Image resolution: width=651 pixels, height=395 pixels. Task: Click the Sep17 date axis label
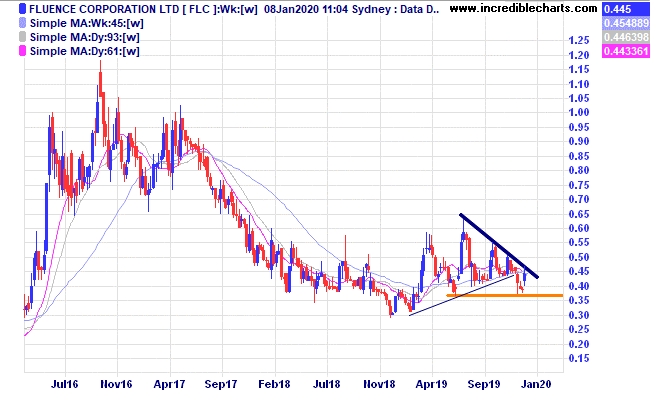point(221,384)
